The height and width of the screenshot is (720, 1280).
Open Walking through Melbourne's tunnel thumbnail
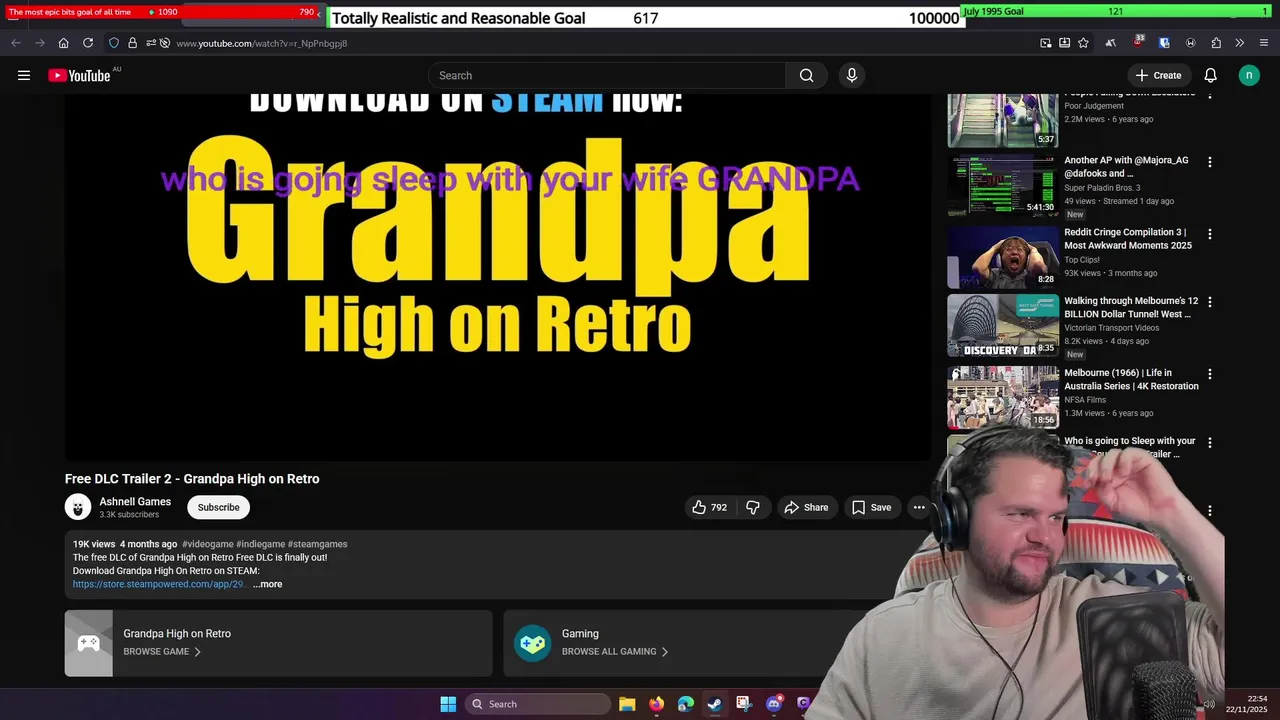[1003, 325]
